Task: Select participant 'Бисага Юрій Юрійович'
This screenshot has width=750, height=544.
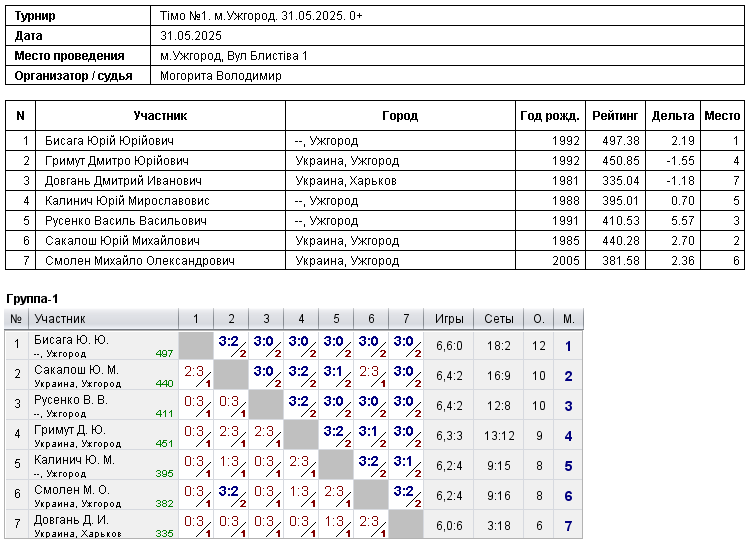Action: [109, 141]
